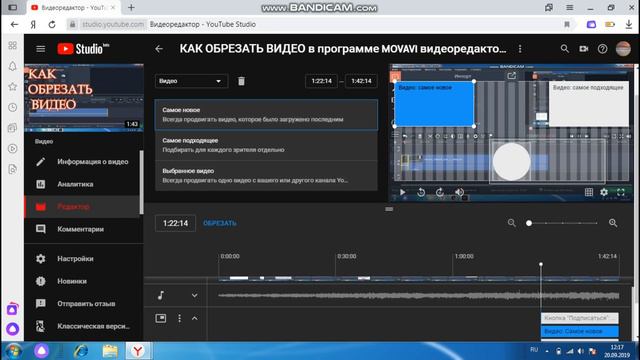Delete the end screen element with trash icon
This screenshot has width=640, height=360.
tap(241, 81)
